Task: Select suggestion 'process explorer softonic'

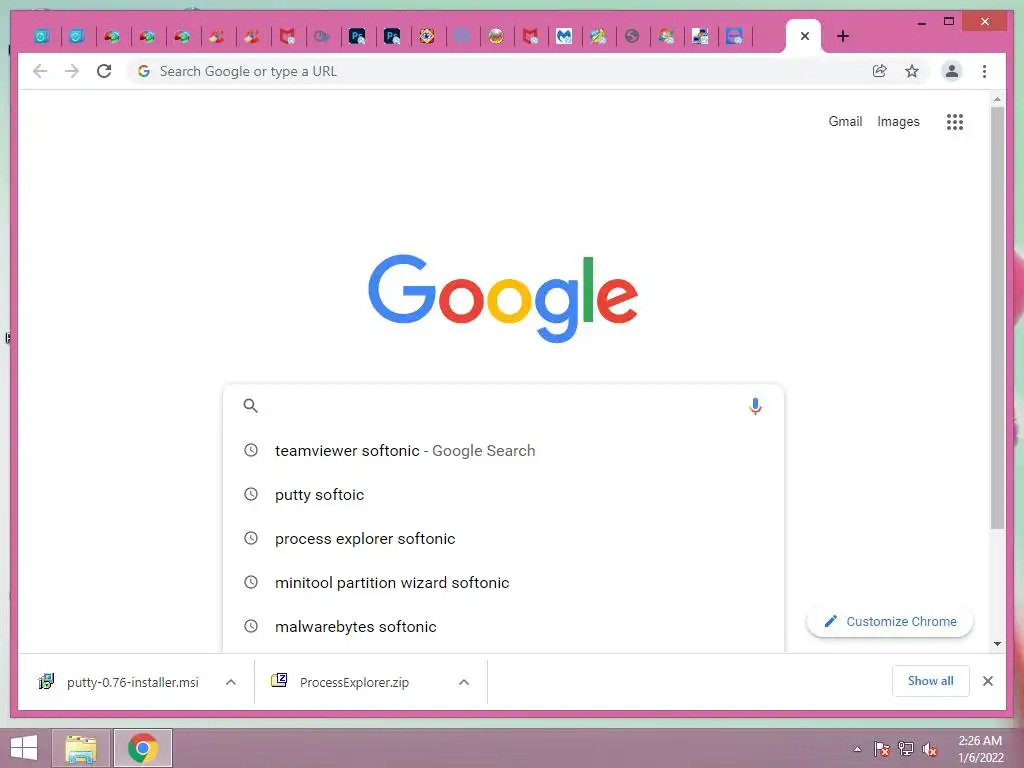Action: coord(503,539)
